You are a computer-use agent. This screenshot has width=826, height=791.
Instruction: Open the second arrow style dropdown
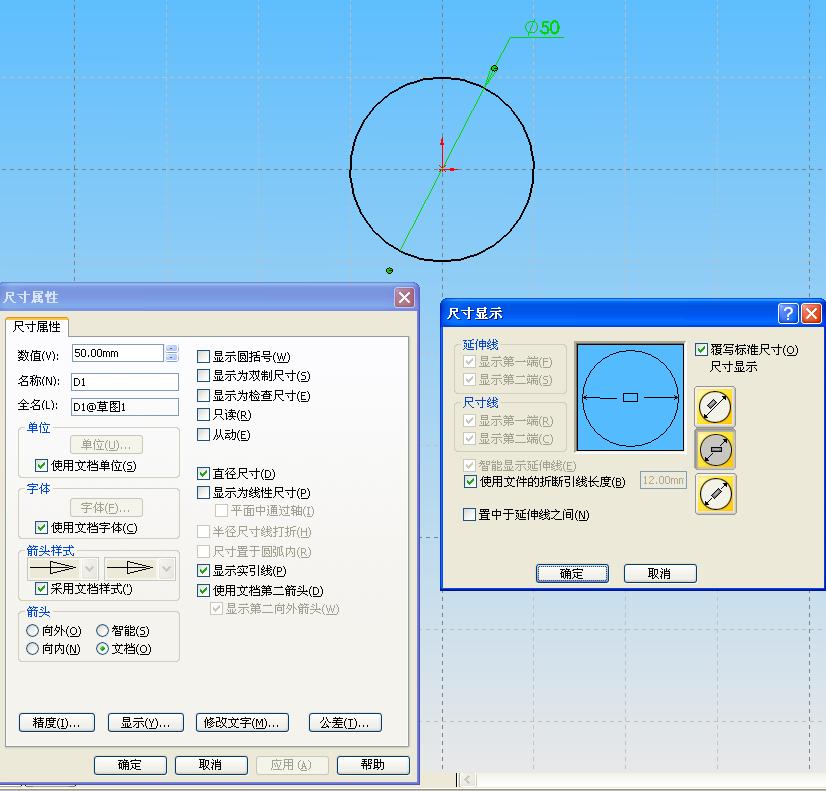pos(167,568)
